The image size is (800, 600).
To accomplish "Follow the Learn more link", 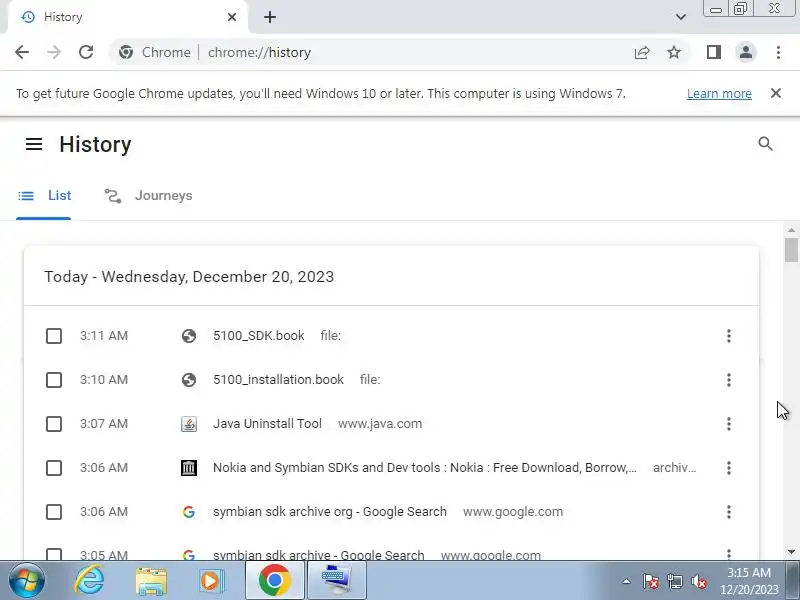I will click(x=719, y=94).
